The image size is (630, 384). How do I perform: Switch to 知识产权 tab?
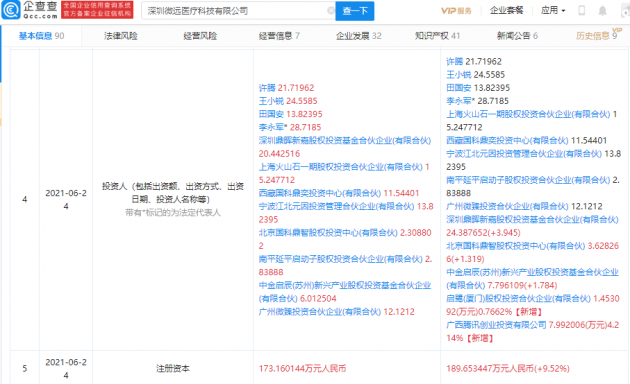pos(437,36)
